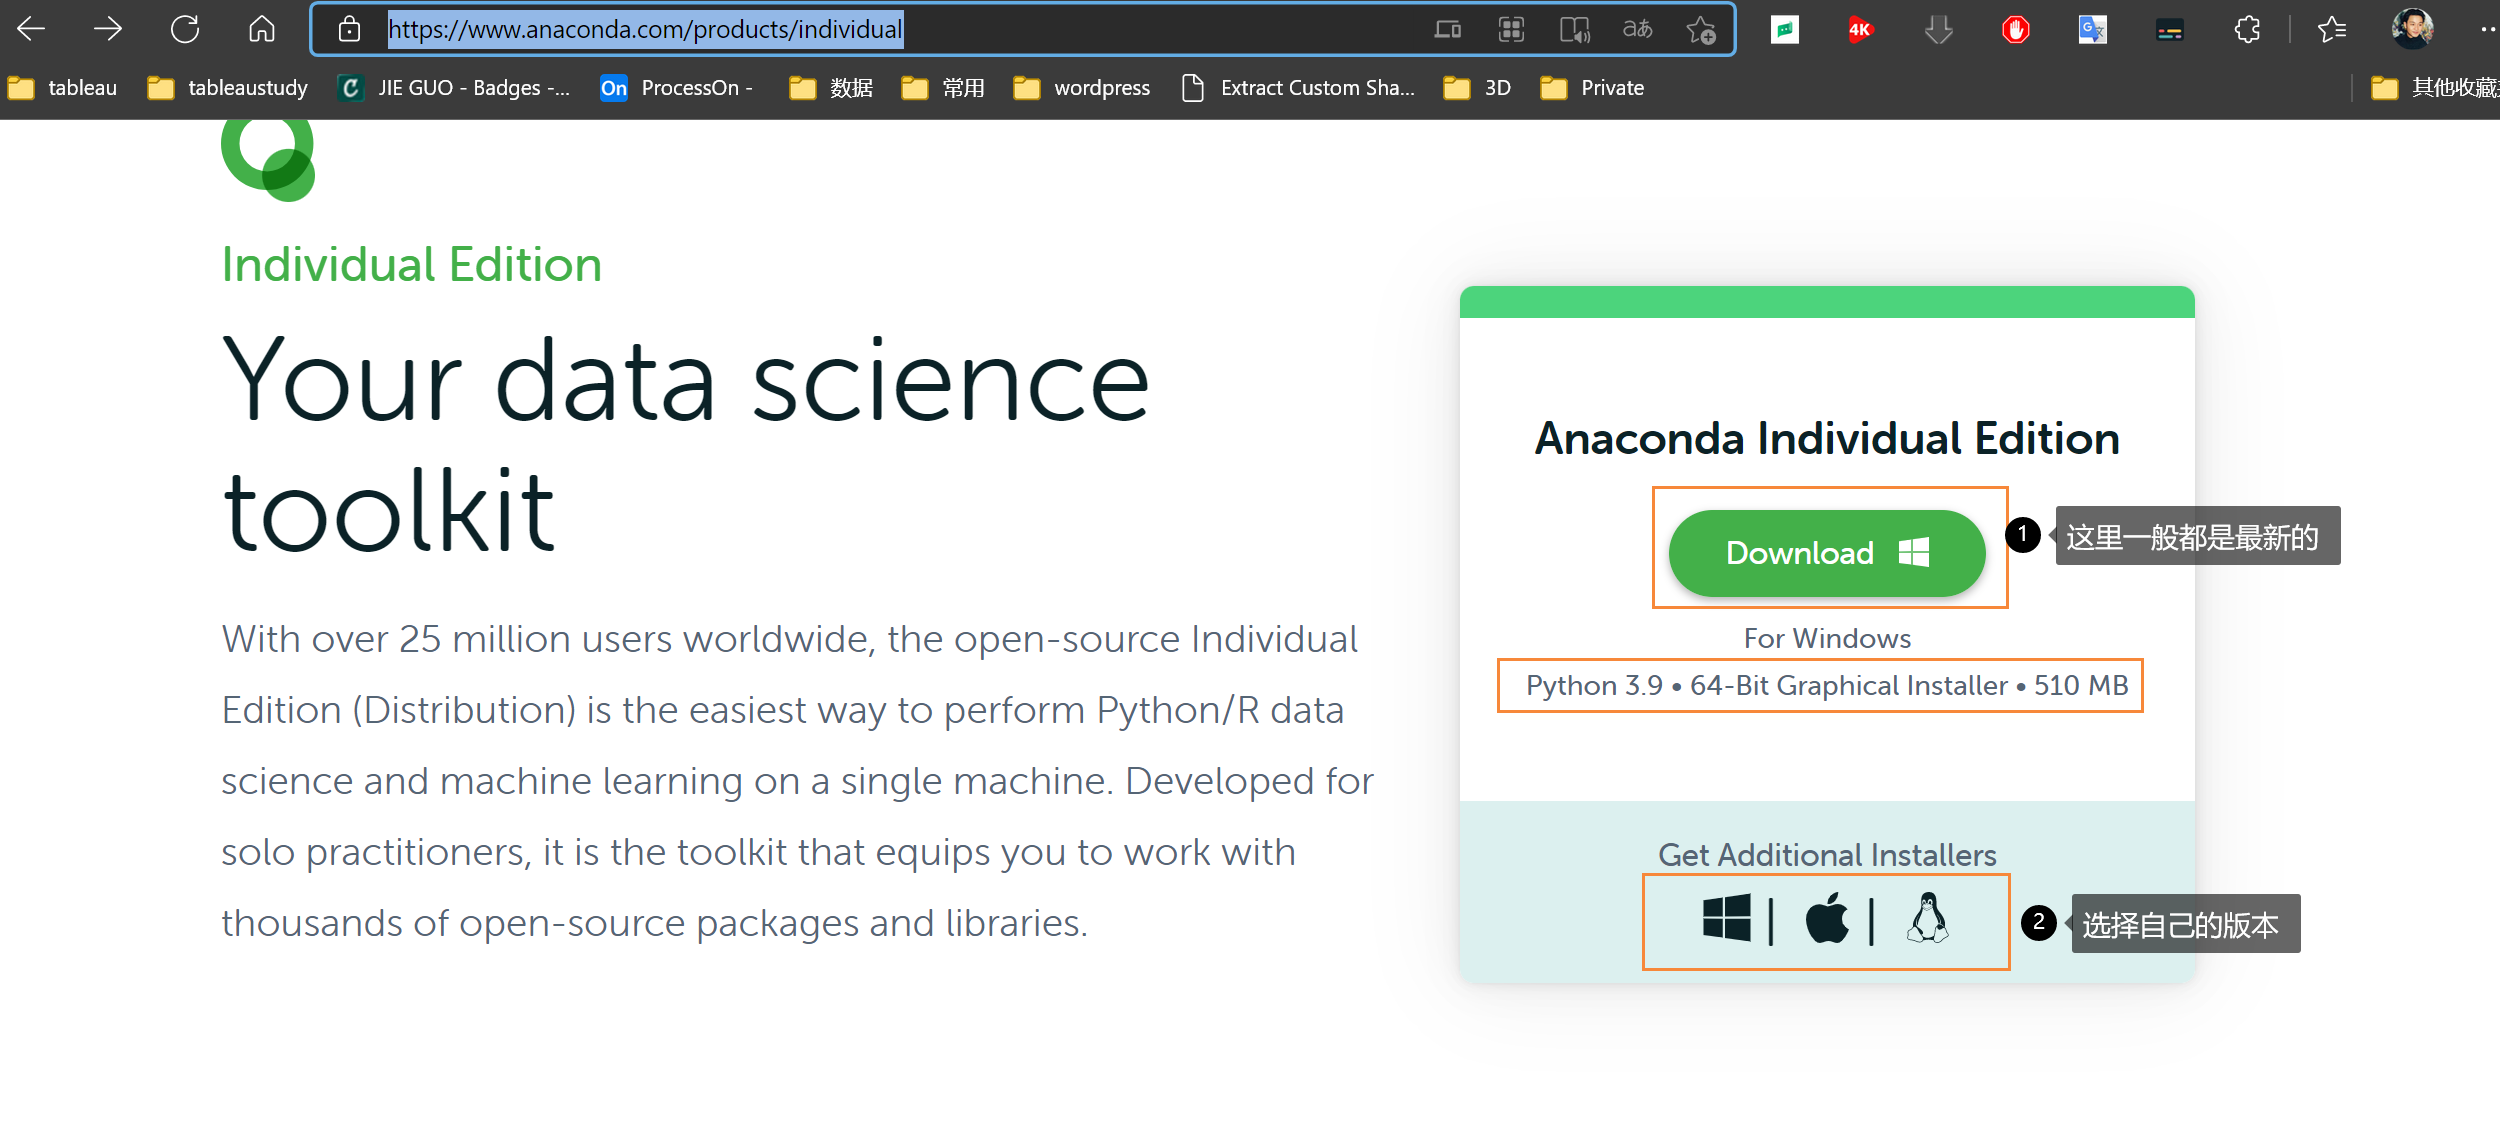This screenshot has width=2500, height=1141.
Task: Open the tableau bookmarks folder
Action: pos(62,88)
